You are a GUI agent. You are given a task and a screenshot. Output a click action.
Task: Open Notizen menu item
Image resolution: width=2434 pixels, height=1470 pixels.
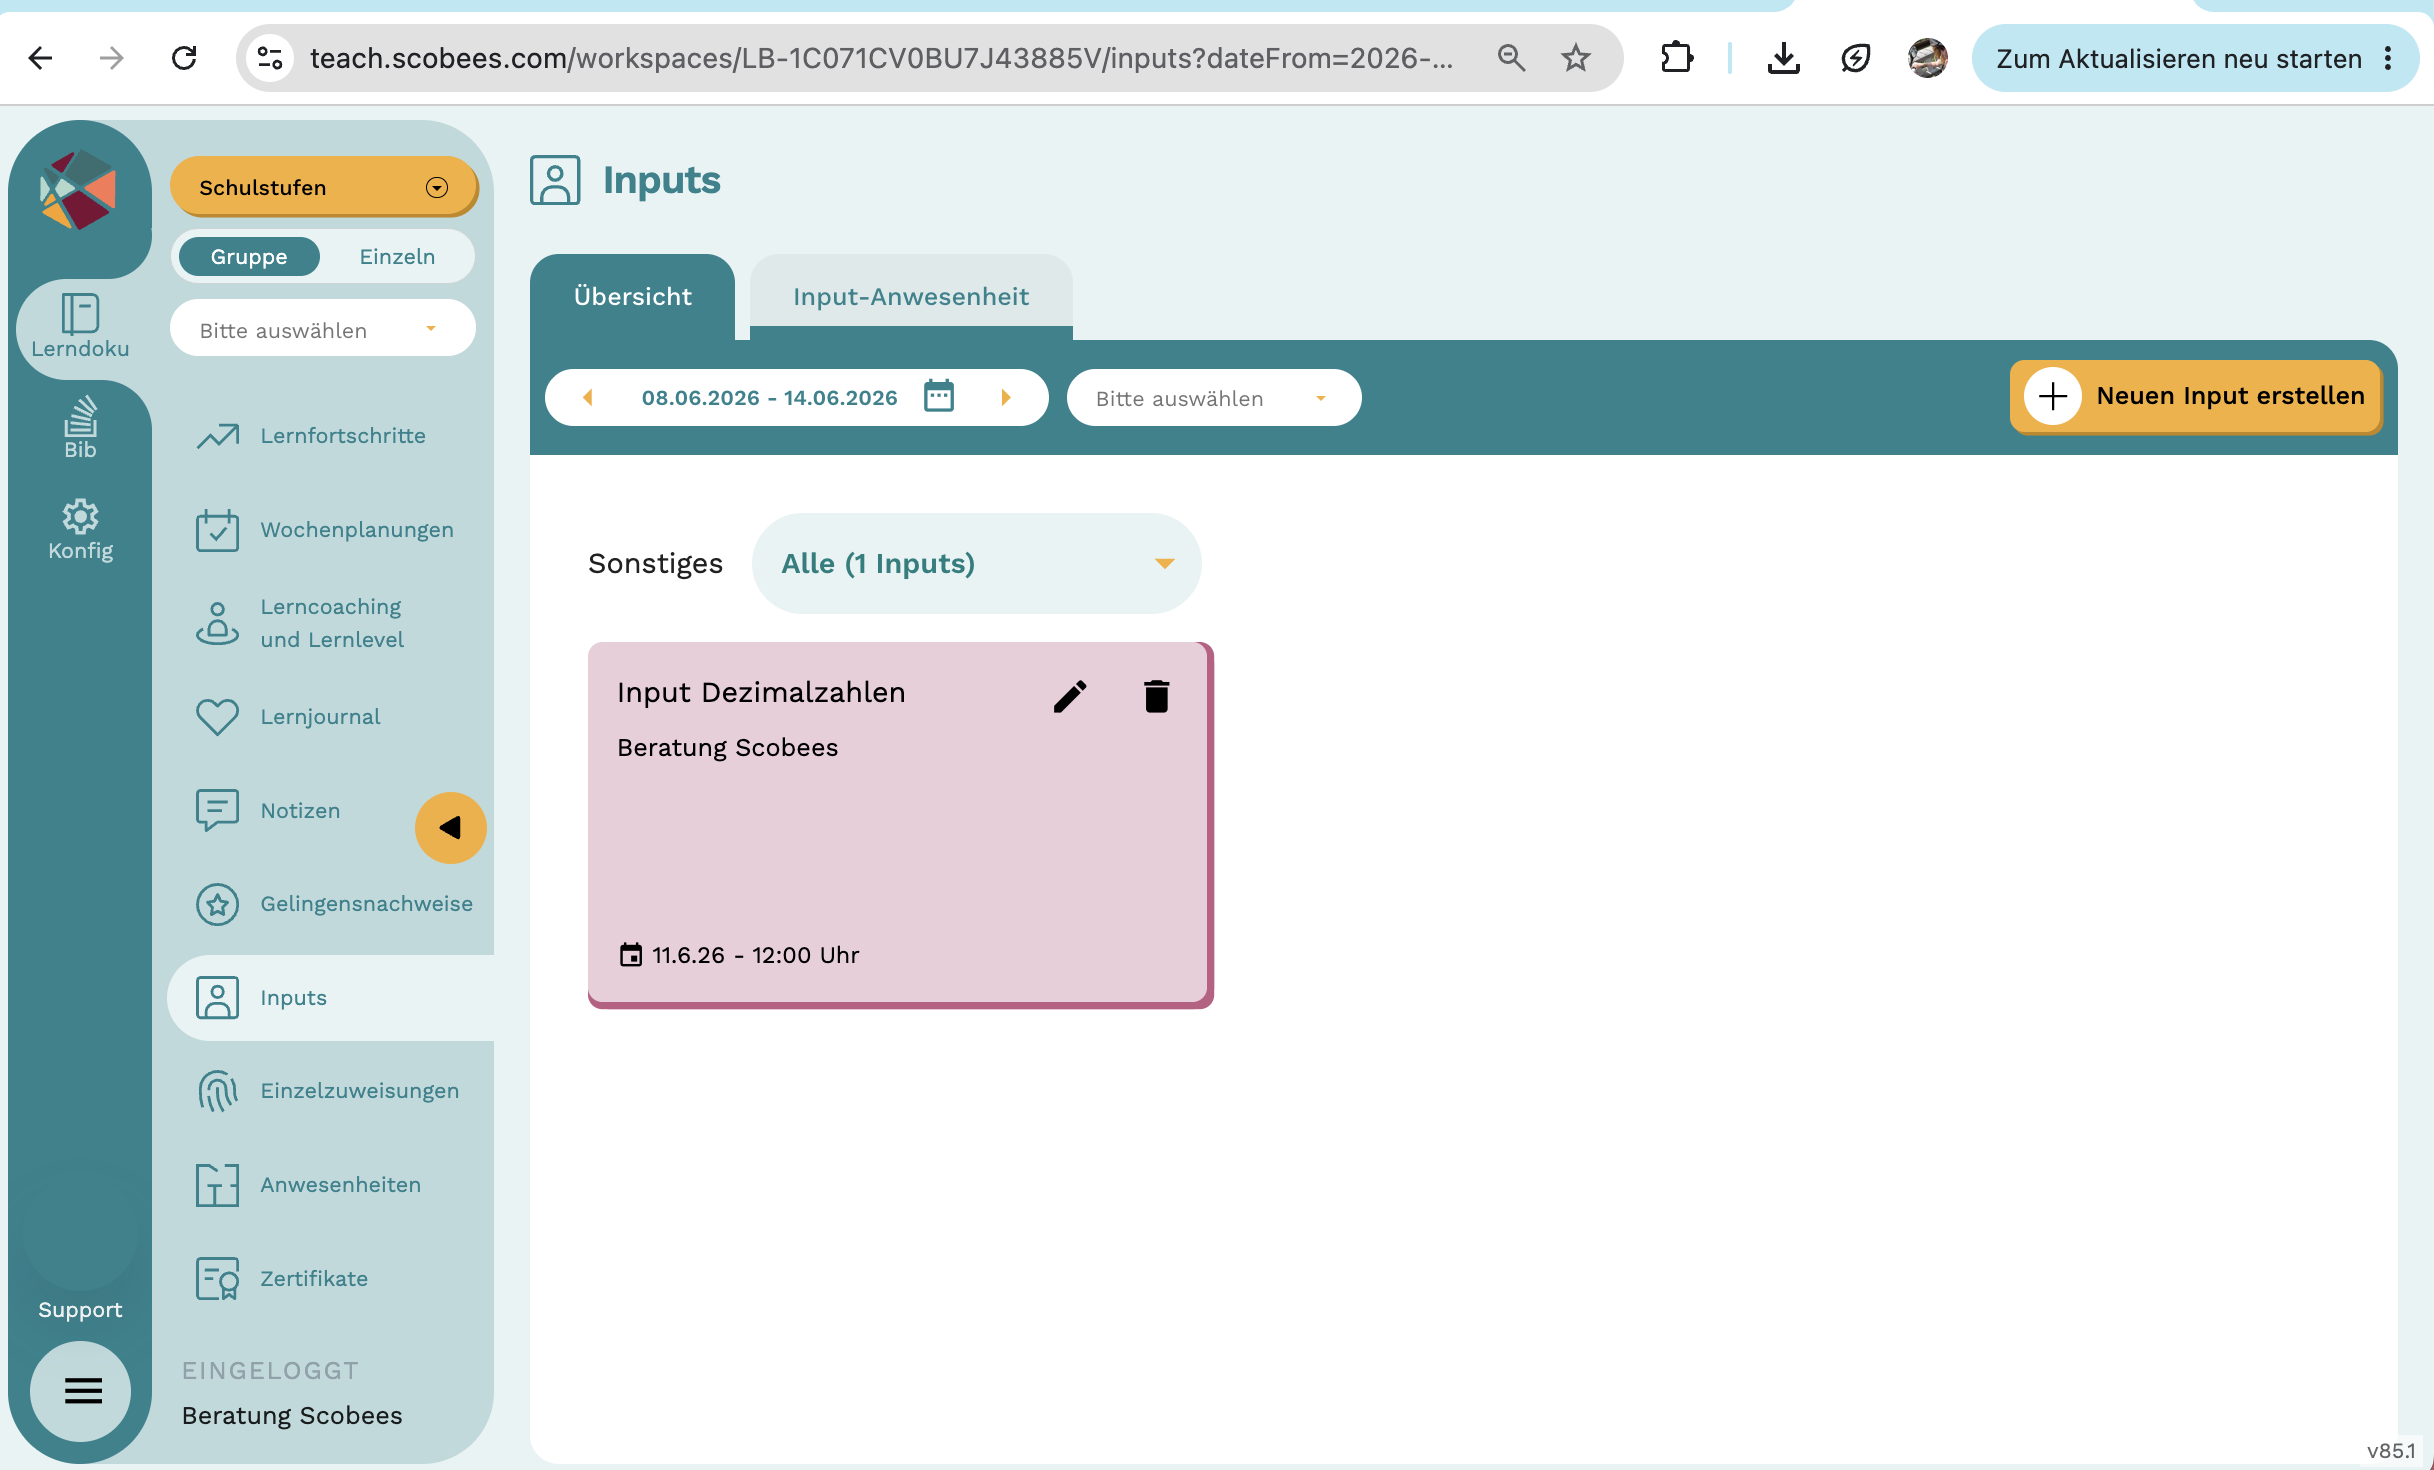pos(300,811)
